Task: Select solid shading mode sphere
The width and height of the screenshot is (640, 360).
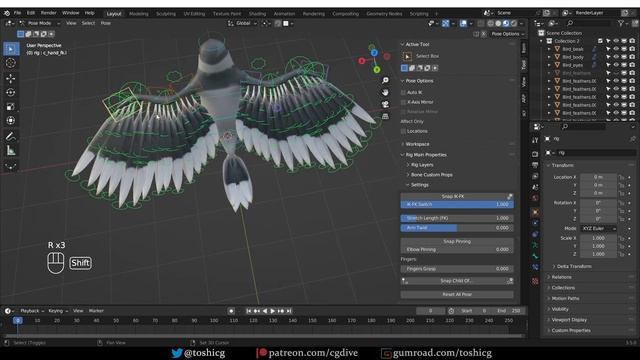Action: click(498, 23)
